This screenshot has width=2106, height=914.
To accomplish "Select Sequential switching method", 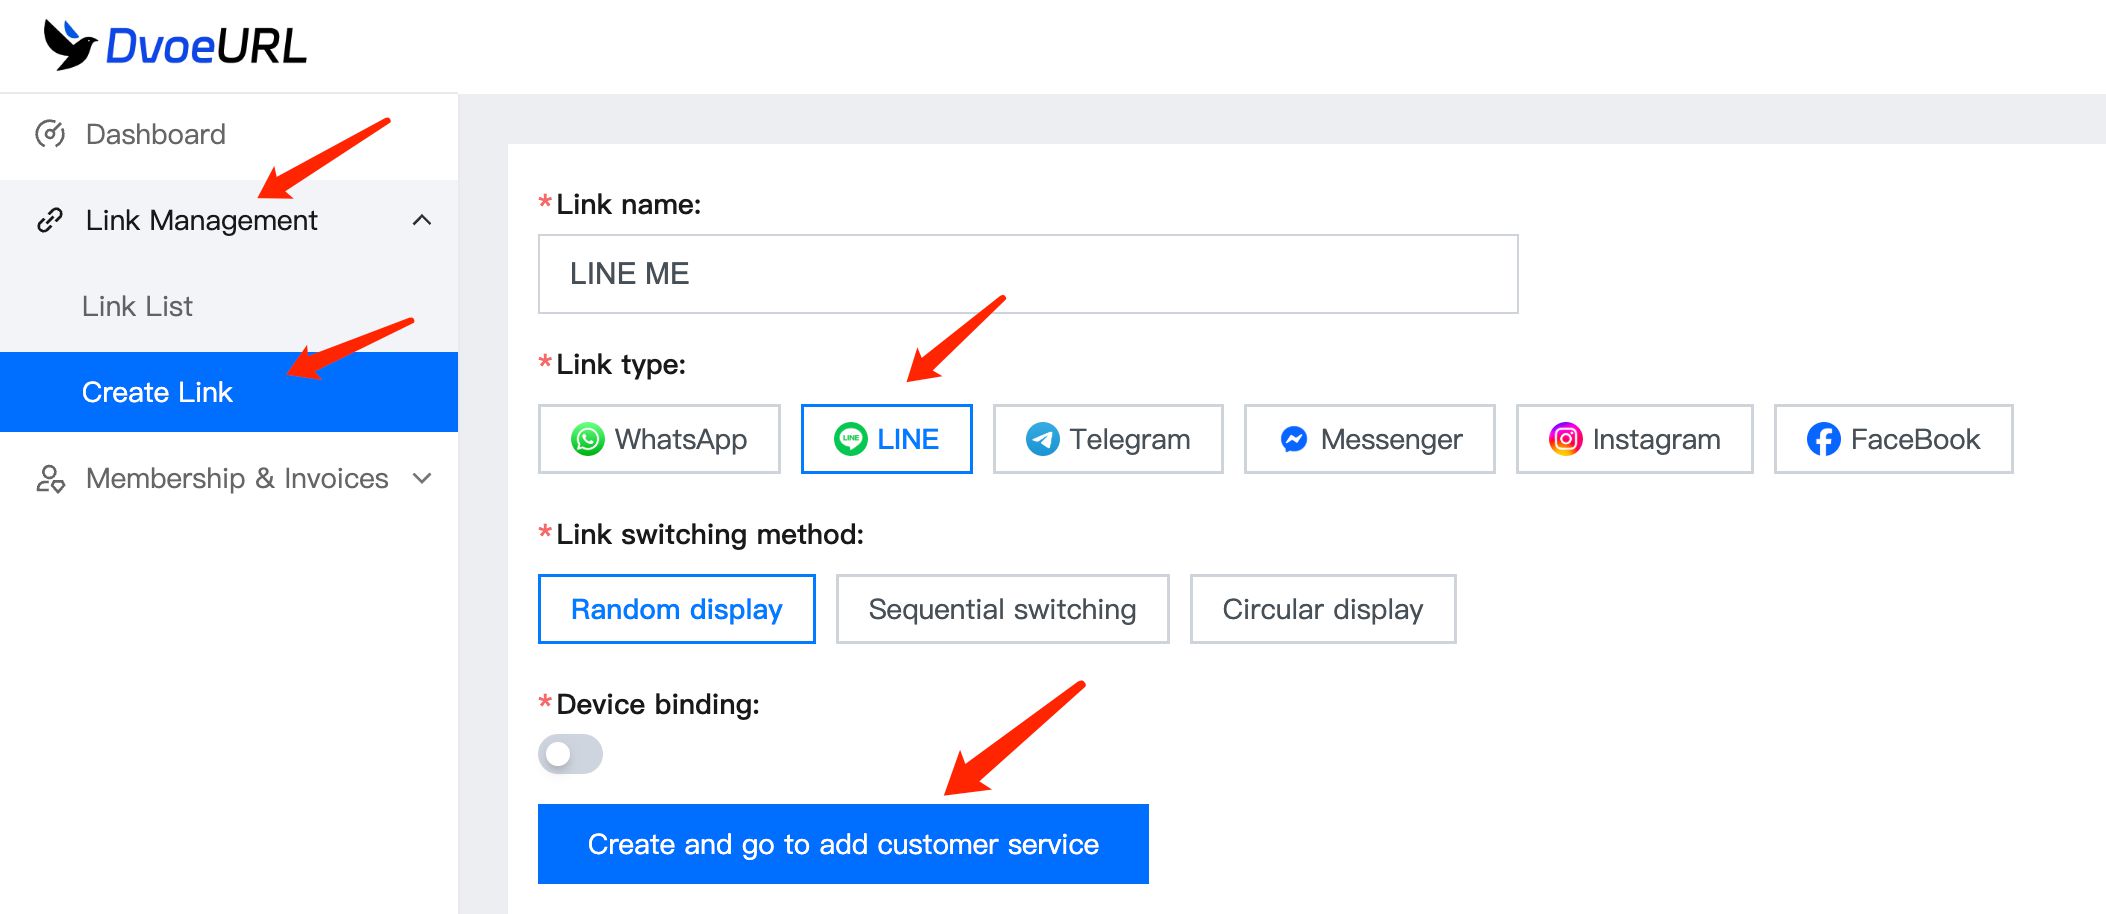I will pyautogui.click(x=1003, y=609).
